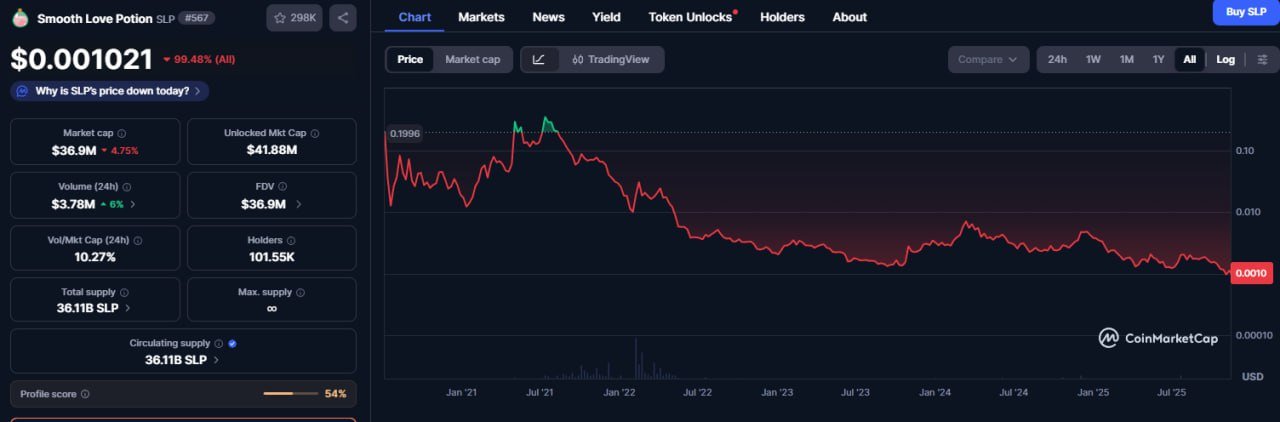Click the Max. supply info icon
The height and width of the screenshot is (422, 1280).
click(301, 292)
